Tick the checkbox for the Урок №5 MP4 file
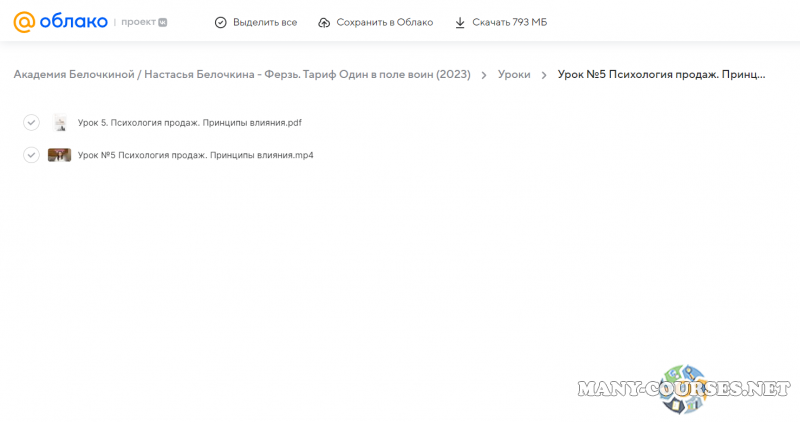 [x=31, y=155]
